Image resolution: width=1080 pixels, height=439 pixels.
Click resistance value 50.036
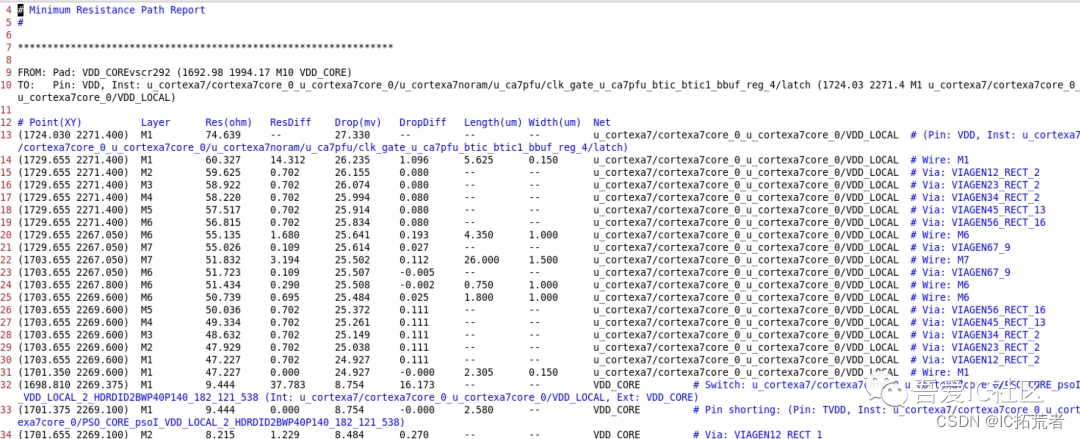pyautogui.click(x=223, y=309)
